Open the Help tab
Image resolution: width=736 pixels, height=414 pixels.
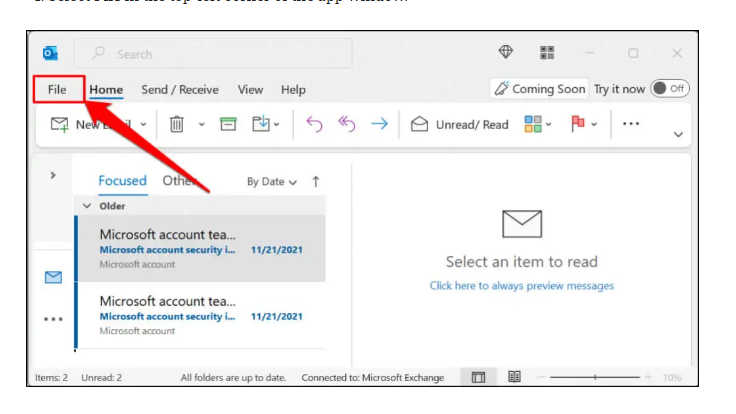[x=293, y=89]
